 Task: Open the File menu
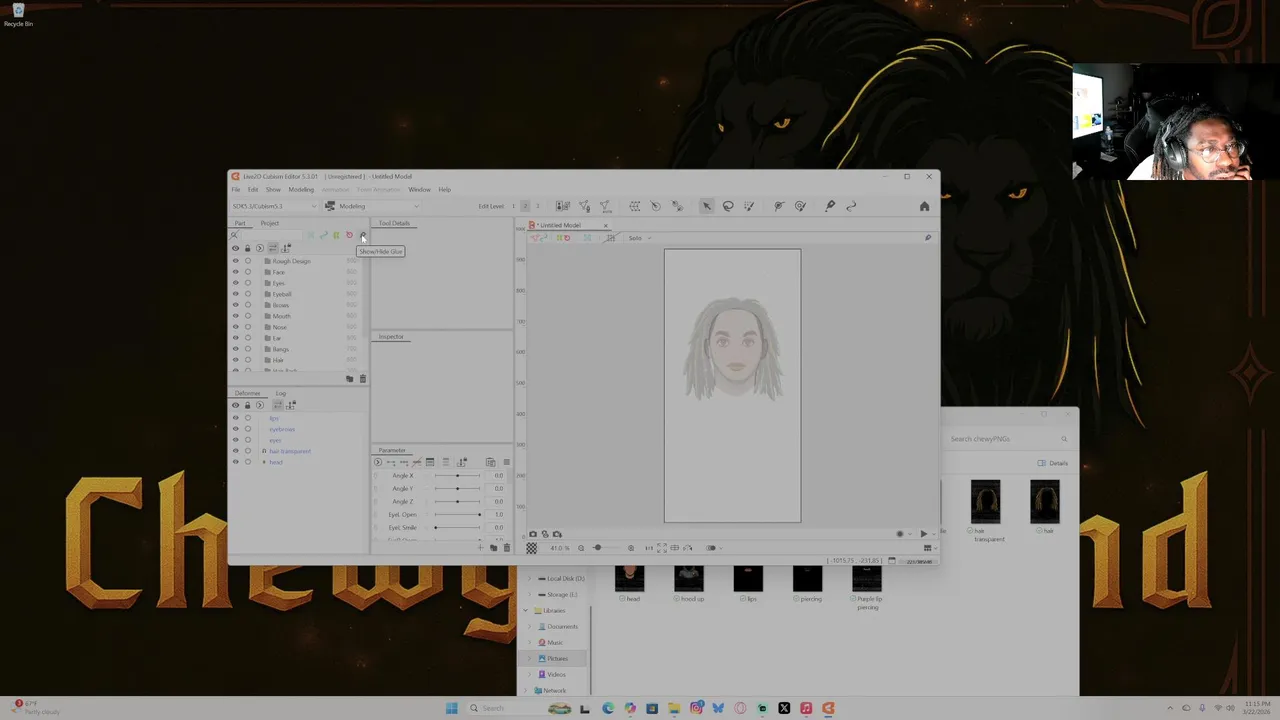pyautogui.click(x=236, y=189)
